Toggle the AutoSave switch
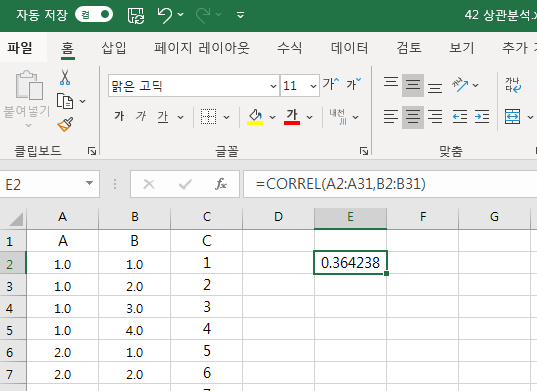Screen dimensions: 537x391 (94, 14)
